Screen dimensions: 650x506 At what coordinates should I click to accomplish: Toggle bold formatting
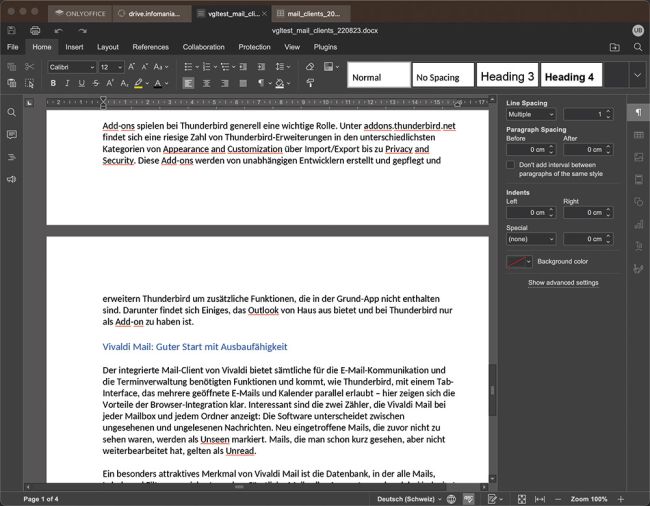tap(53, 83)
